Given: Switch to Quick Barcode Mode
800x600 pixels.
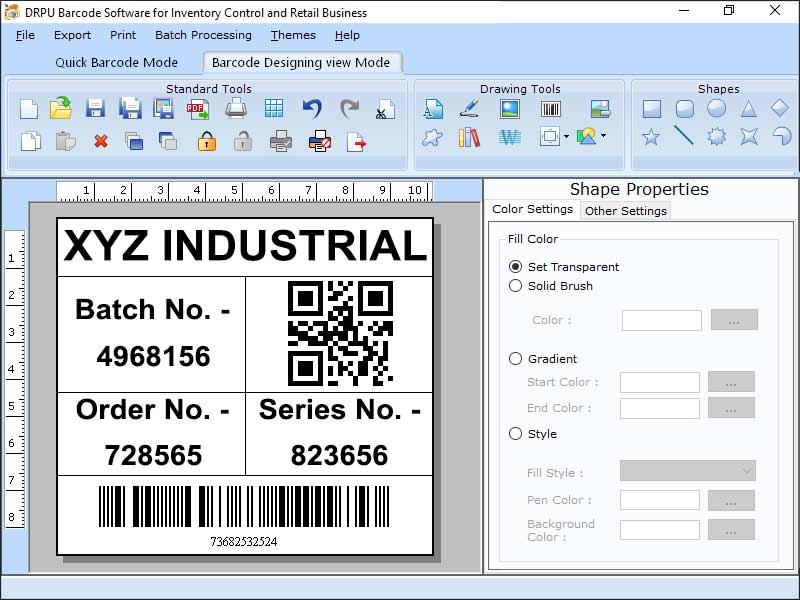Looking at the screenshot, I should (117, 62).
